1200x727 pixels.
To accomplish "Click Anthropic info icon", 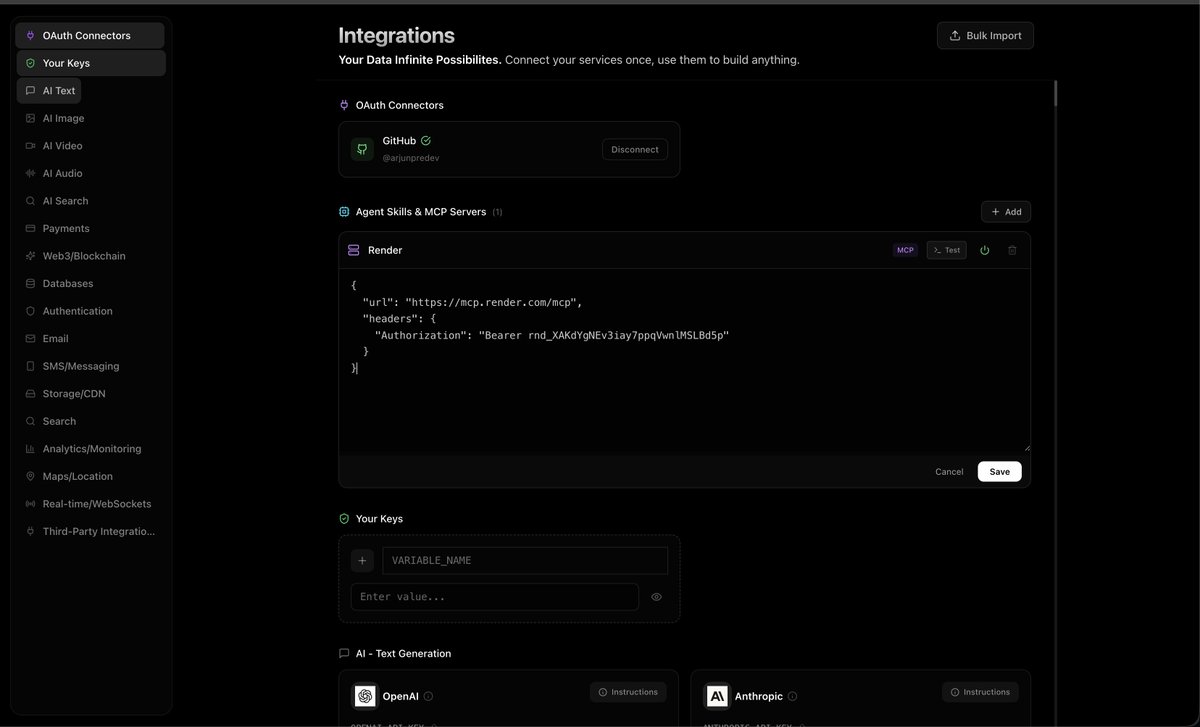I will pyautogui.click(x=792, y=696).
